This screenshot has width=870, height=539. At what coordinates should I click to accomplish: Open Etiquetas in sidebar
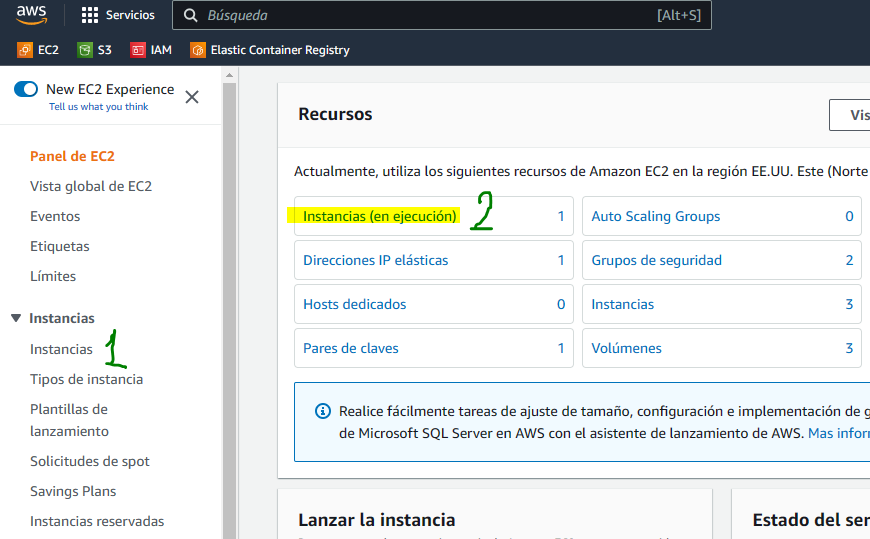[59, 246]
